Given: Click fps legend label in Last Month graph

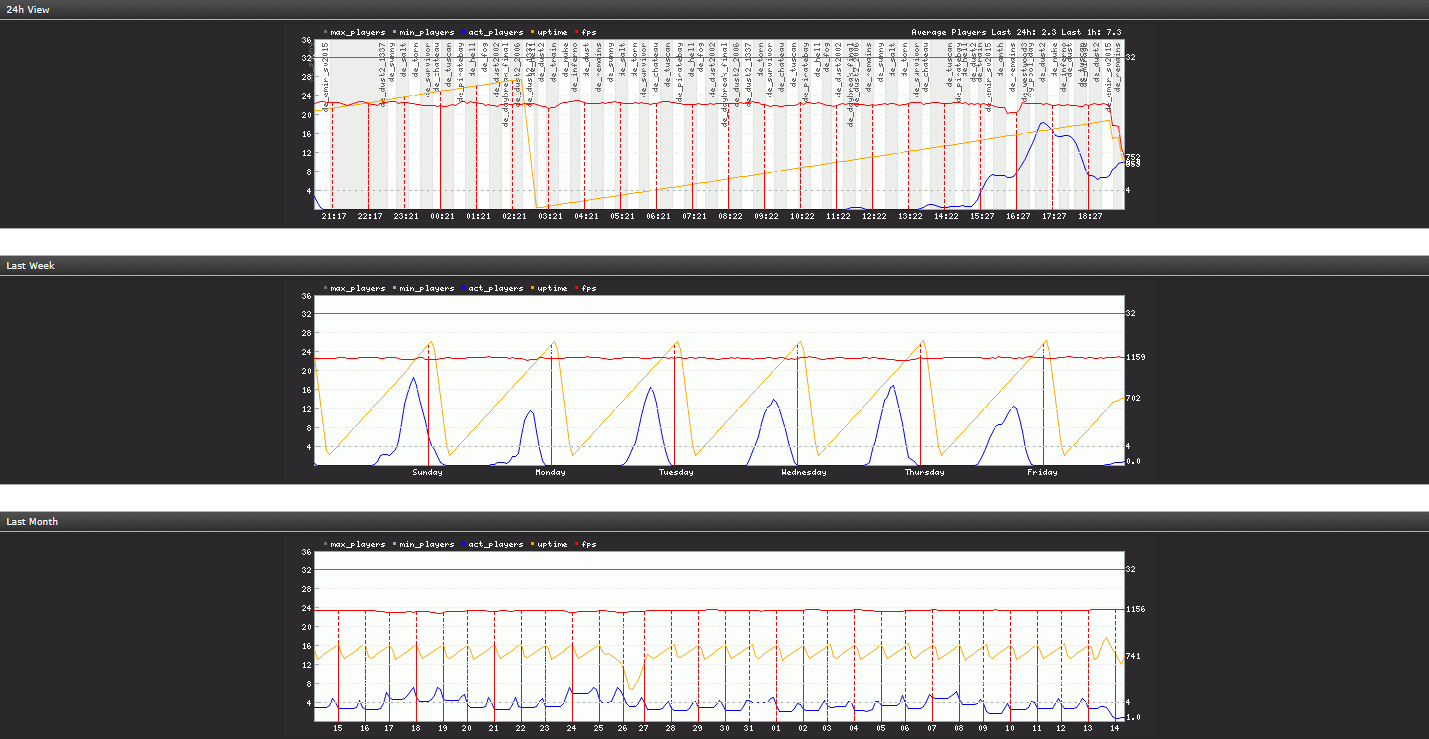Looking at the screenshot, I should [588, 544].
